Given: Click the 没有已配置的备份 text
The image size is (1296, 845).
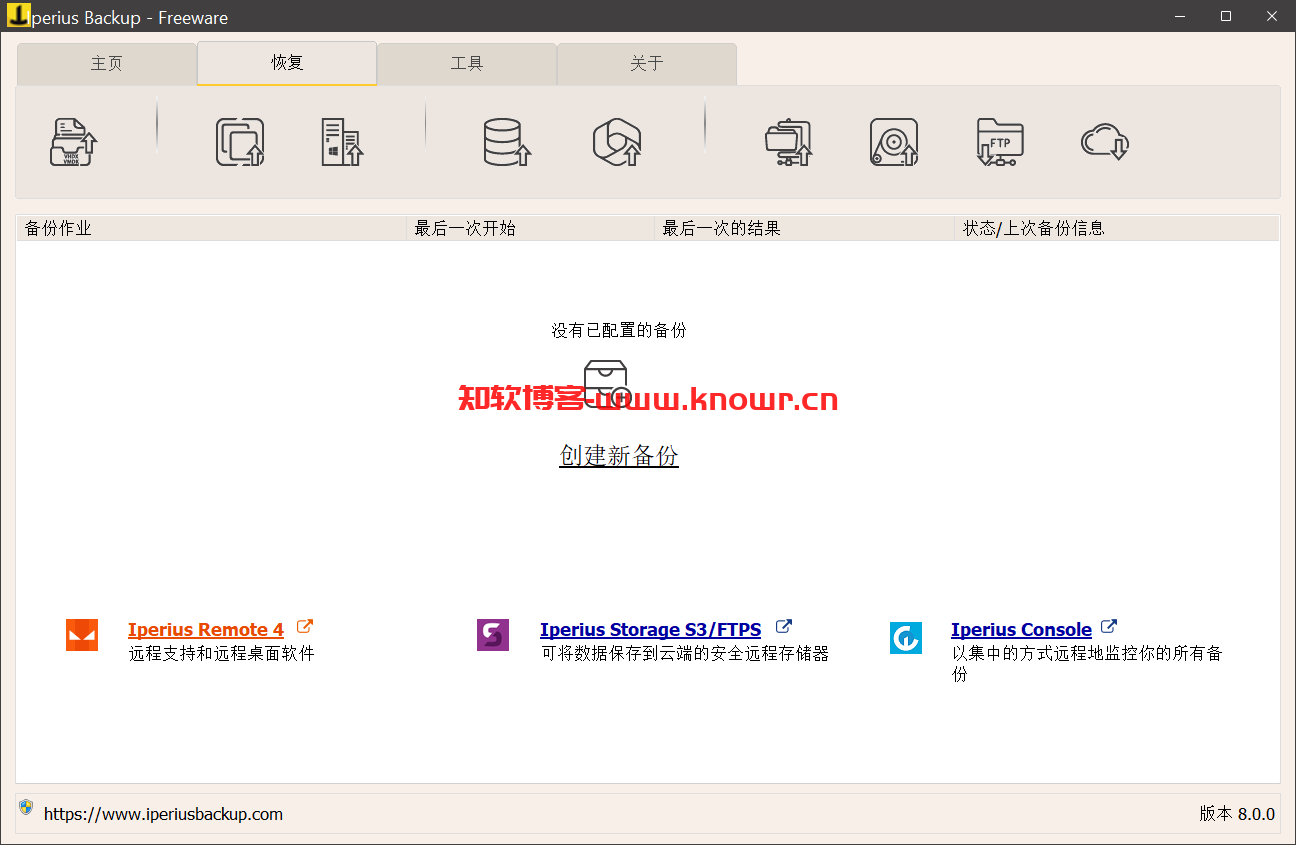Looking at the screenshot, I should point(619,330).
